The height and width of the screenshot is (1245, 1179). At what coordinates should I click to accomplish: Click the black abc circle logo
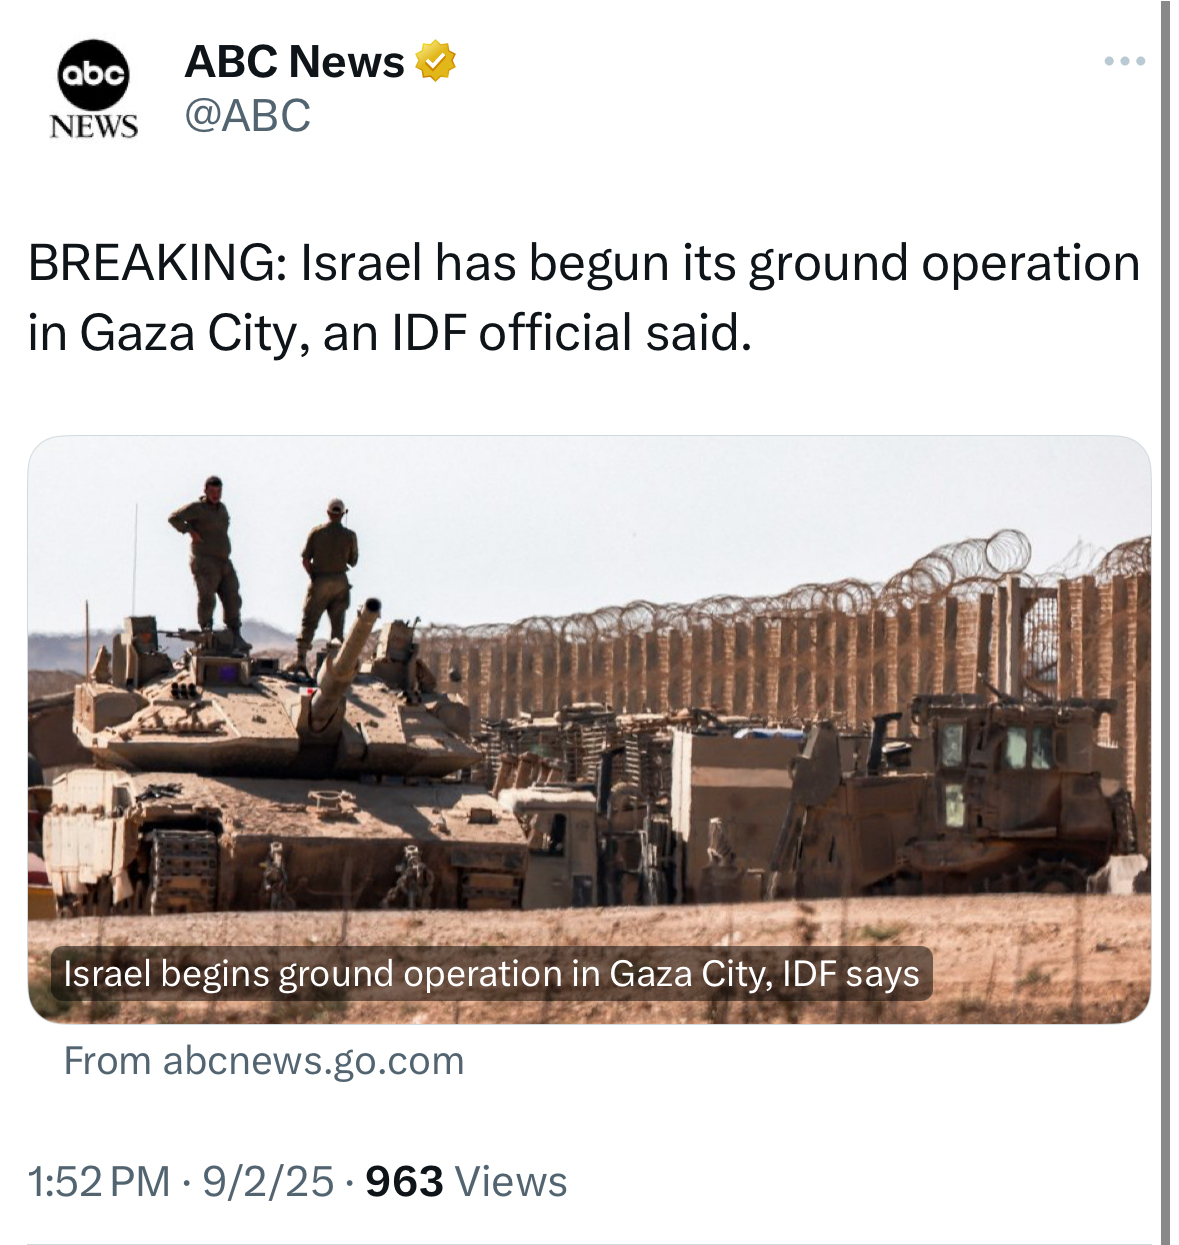click(93, 75)
